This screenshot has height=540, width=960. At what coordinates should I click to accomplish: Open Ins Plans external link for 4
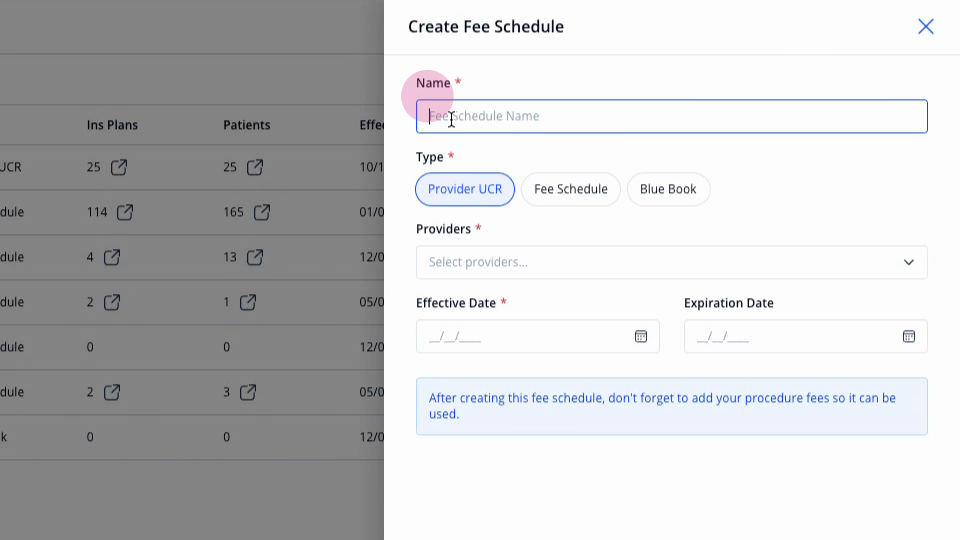(x=111, y=257)
